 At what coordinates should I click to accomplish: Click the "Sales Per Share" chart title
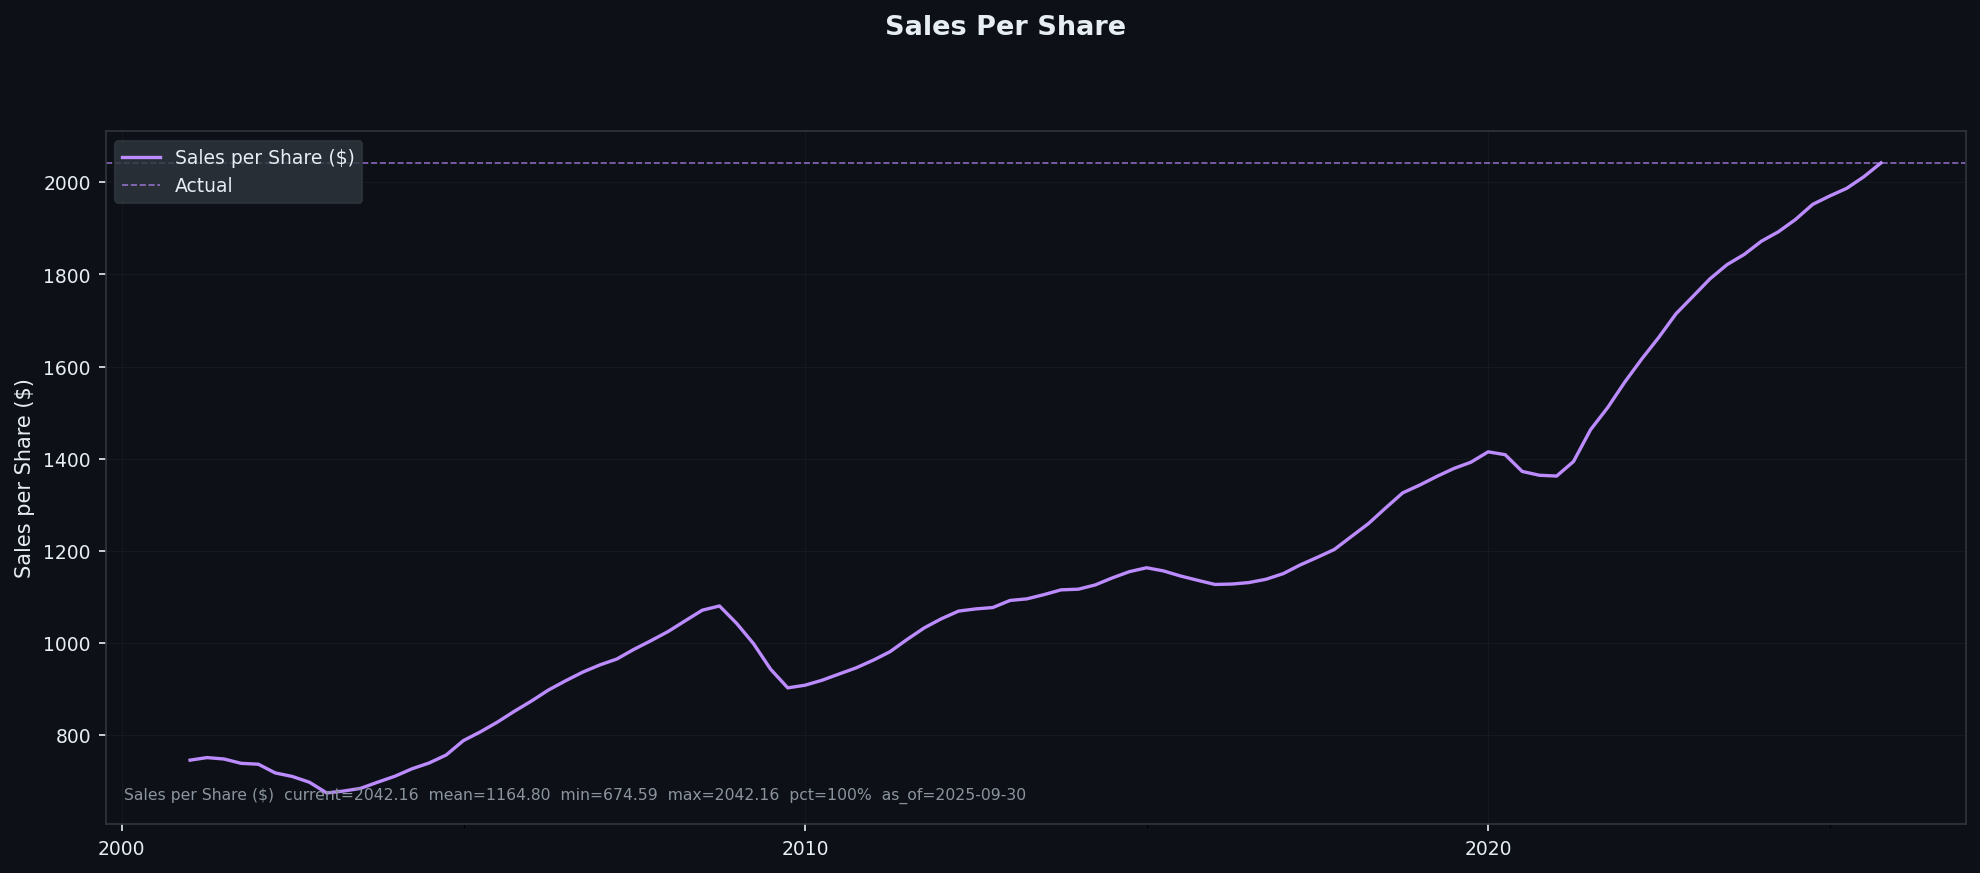(x=1005, y=27)
